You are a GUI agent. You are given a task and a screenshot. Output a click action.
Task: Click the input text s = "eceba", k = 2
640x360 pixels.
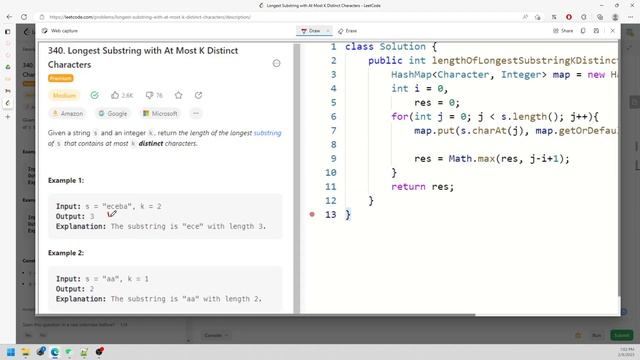(x=123, y=207)
